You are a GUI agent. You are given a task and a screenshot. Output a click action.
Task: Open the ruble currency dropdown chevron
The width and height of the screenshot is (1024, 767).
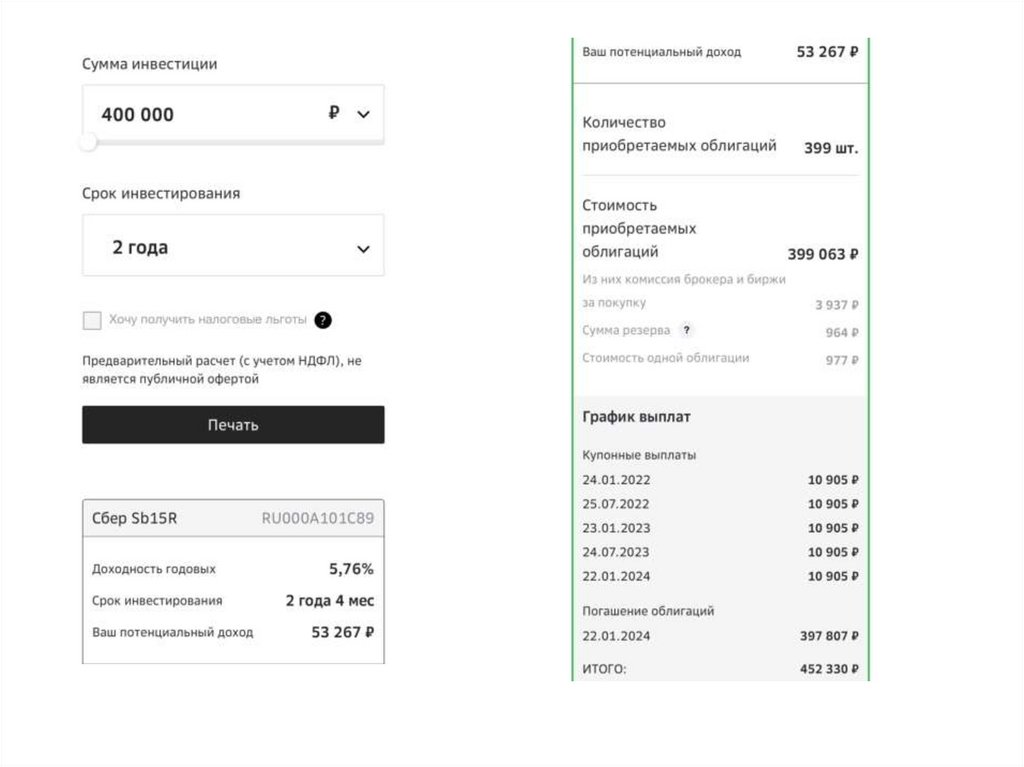[x=363, y=114]
